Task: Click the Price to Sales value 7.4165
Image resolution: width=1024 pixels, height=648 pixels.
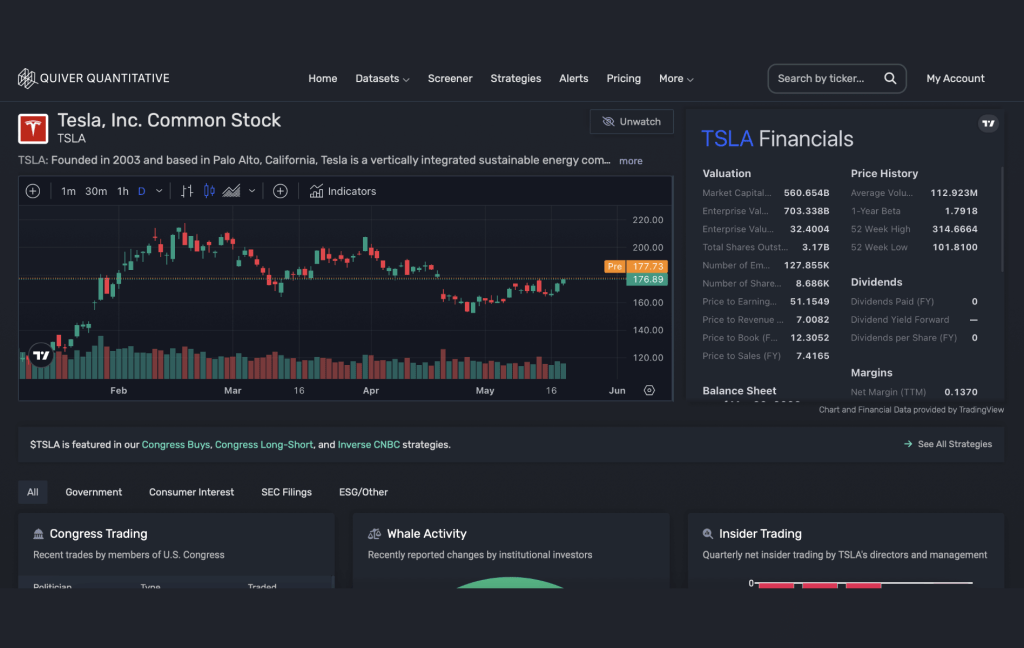Action: pyautogui.click(x=812, y=356)
